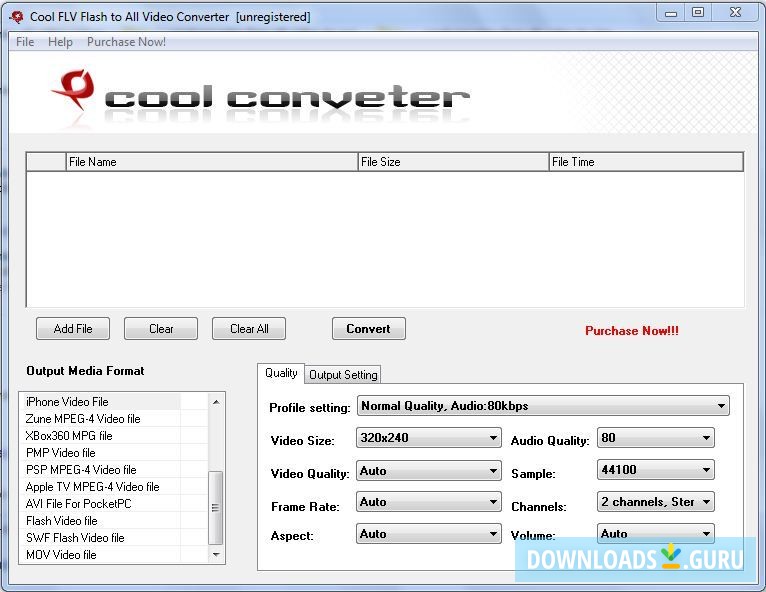Select Zune MPEG-4 Video file format
Screen dimensions: 766x592
click(x=100, y=419)
